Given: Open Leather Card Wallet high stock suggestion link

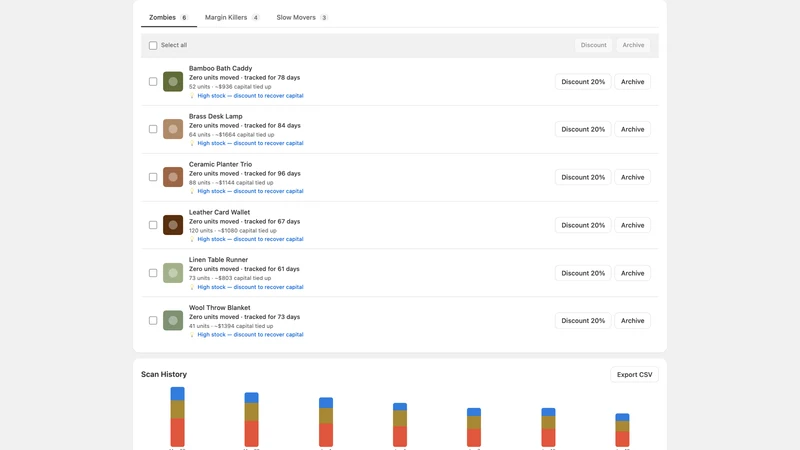Looking at the screenshot, I should [x=251, y=239].
